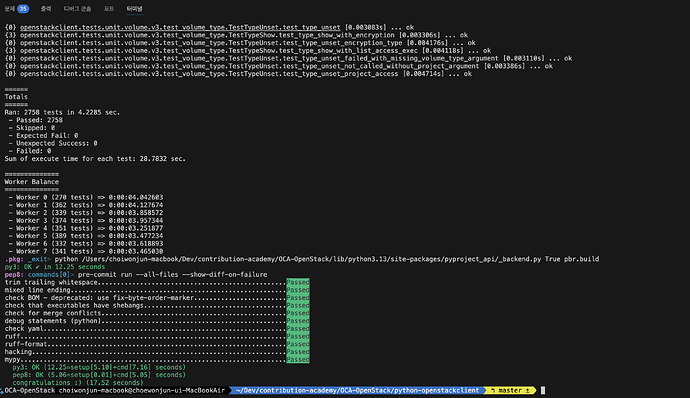This screenshot has height=398, width=690.
Task: Click the 35 problems count badge
Action: point(23,9)
